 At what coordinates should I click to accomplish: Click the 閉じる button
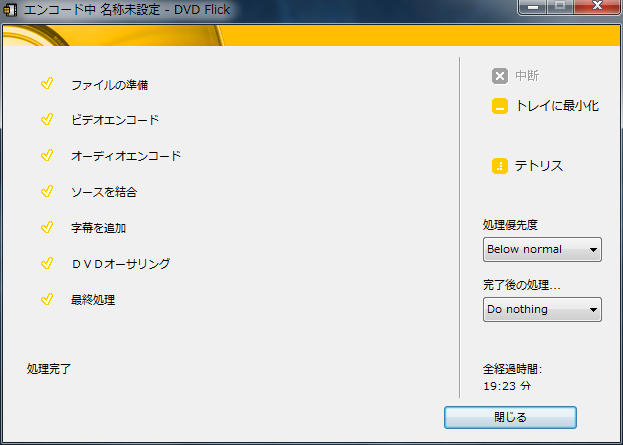tap(510, 417)
